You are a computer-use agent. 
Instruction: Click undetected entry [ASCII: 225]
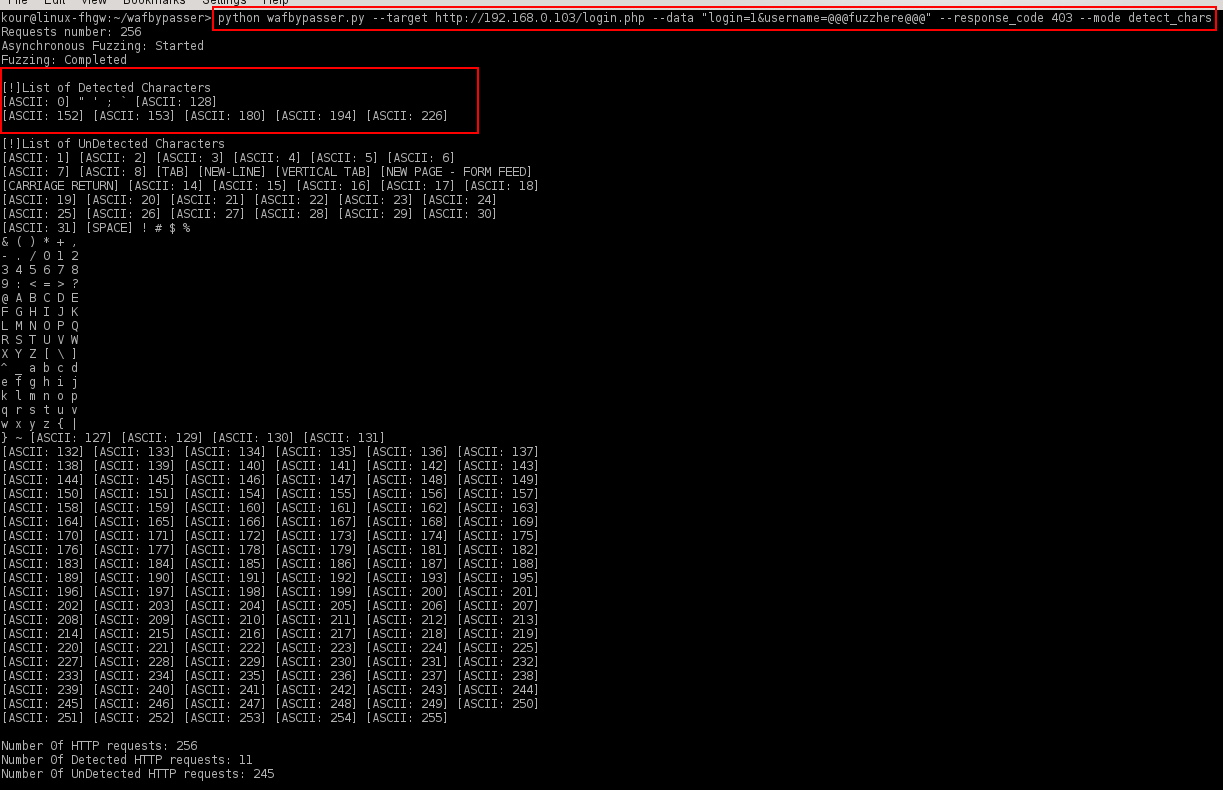coord(498,648)
